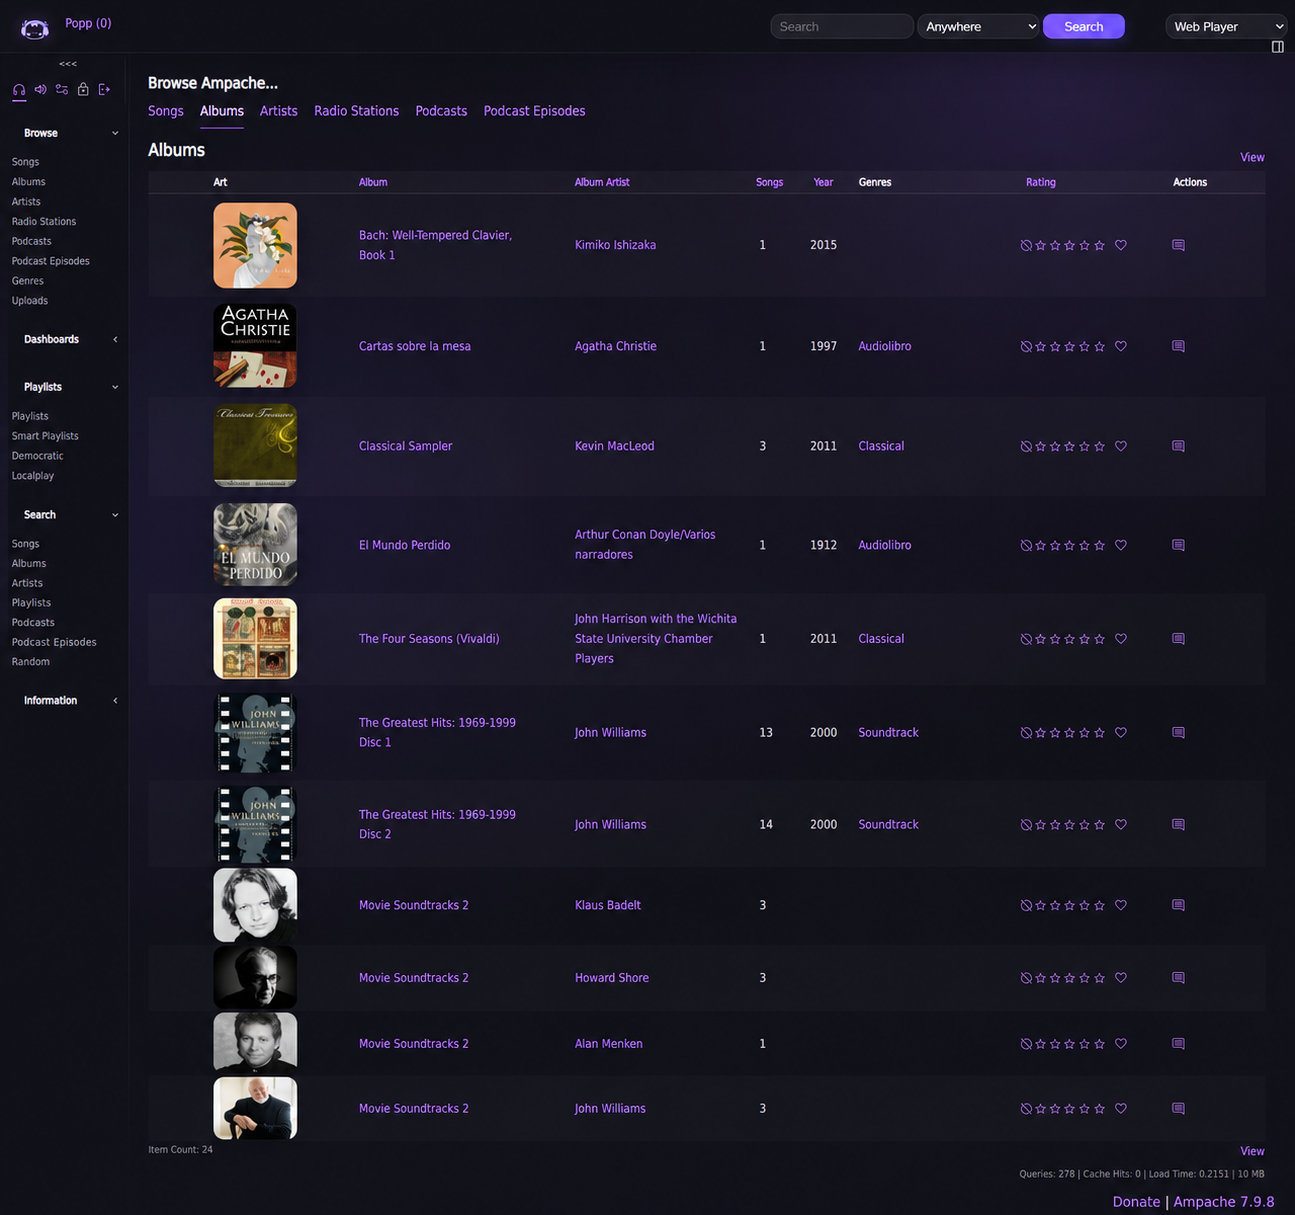Favorite the El Mundo Perdido album heart
1295x1215 pixels.
click(x=1121, y=545)
